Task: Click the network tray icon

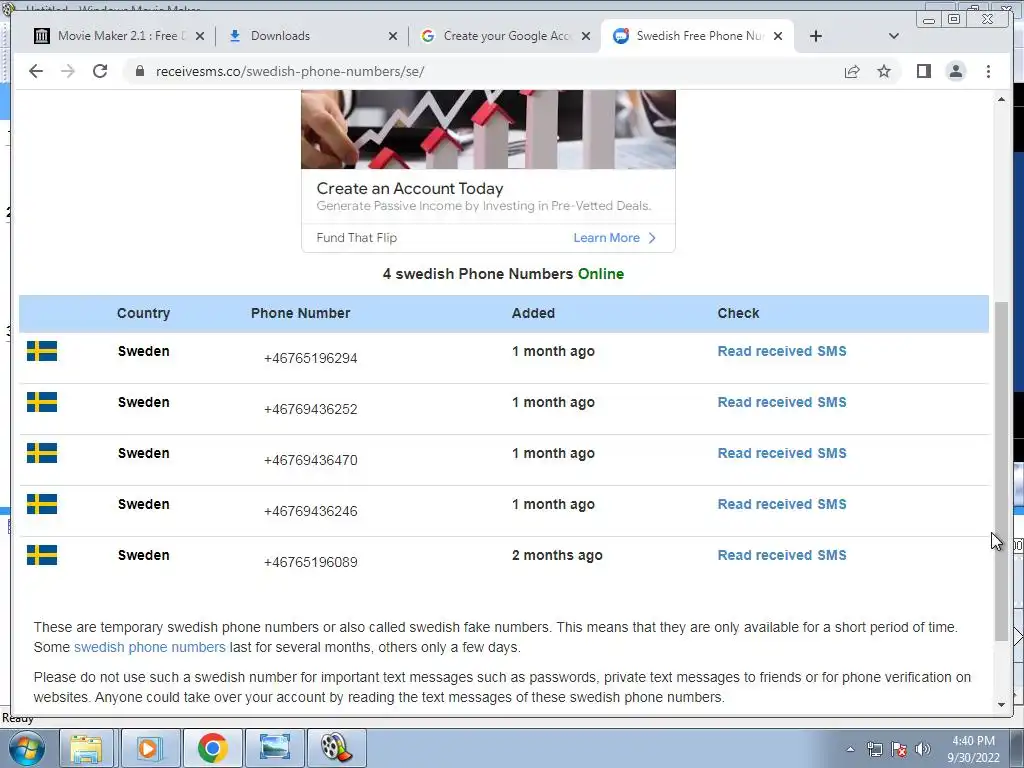Action: click(x=874, y=749)
